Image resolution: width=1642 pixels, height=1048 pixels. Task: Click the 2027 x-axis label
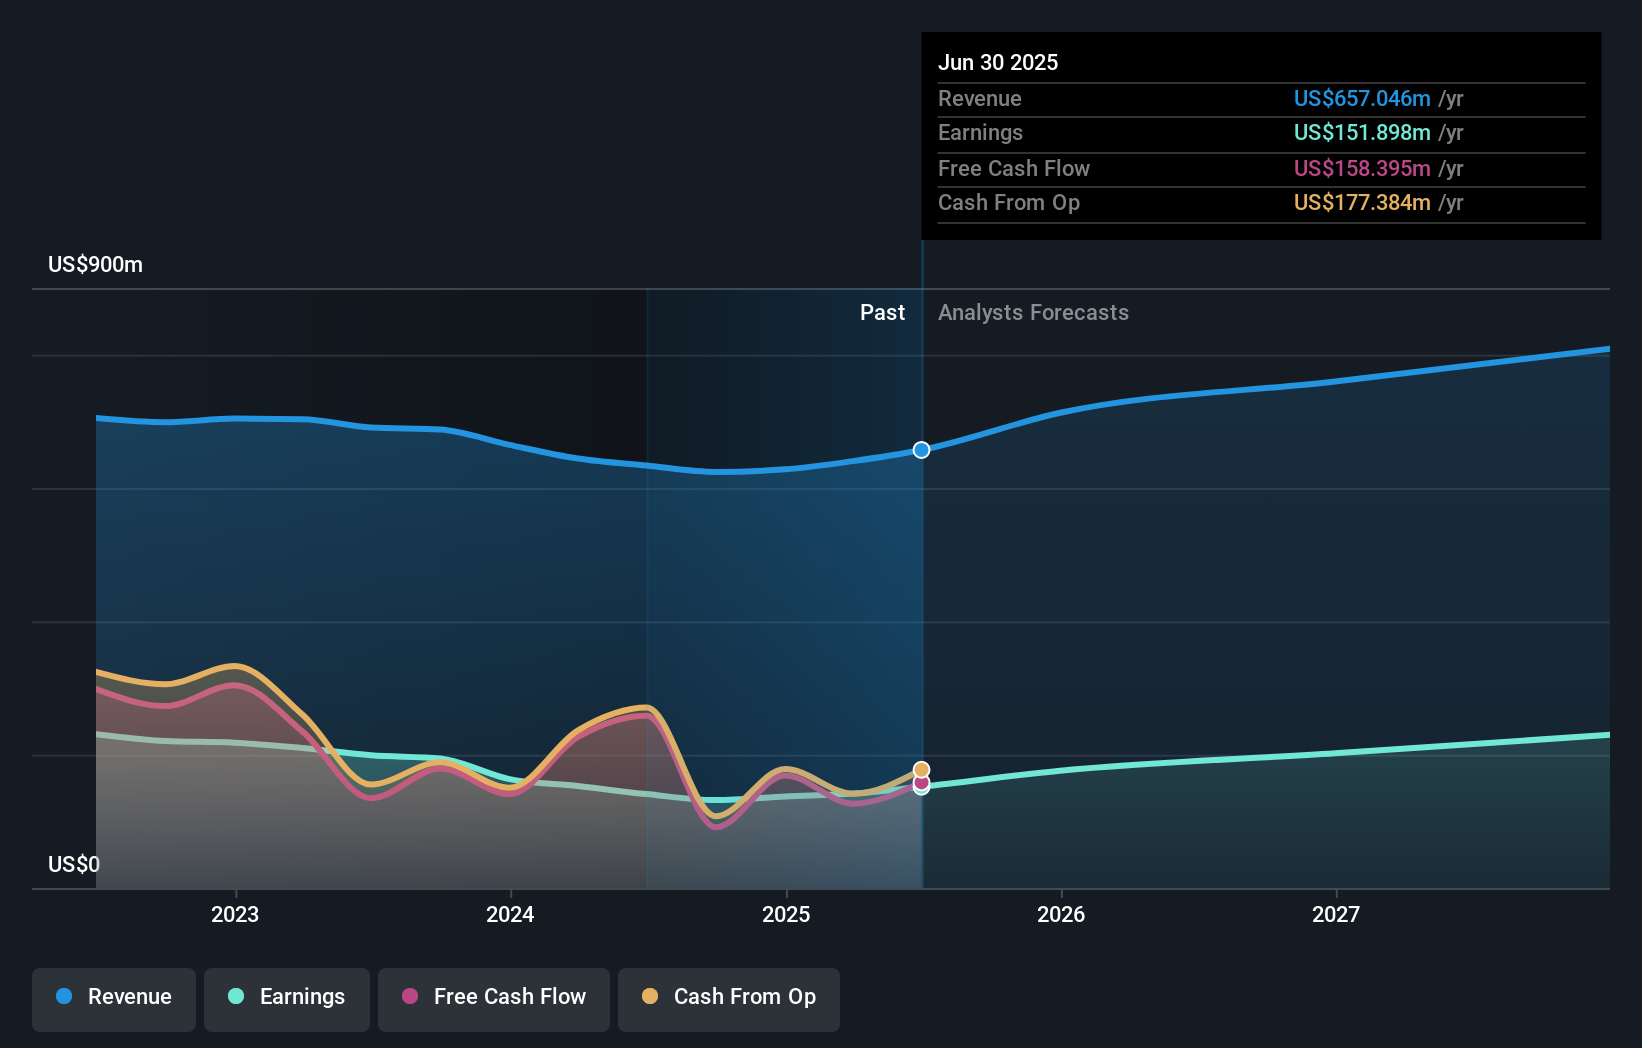pyautogui.click(x=1336, y=914)
